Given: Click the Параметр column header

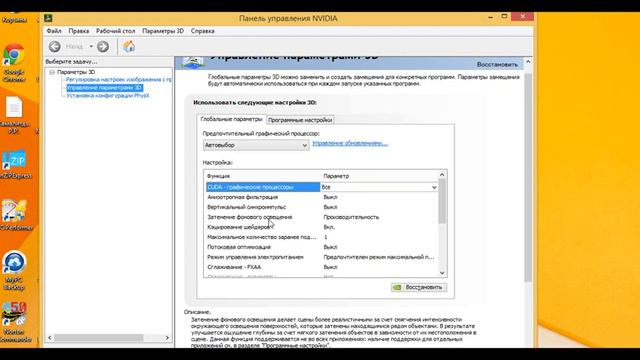Looking at the screenshot, I should tap(336, 176).
